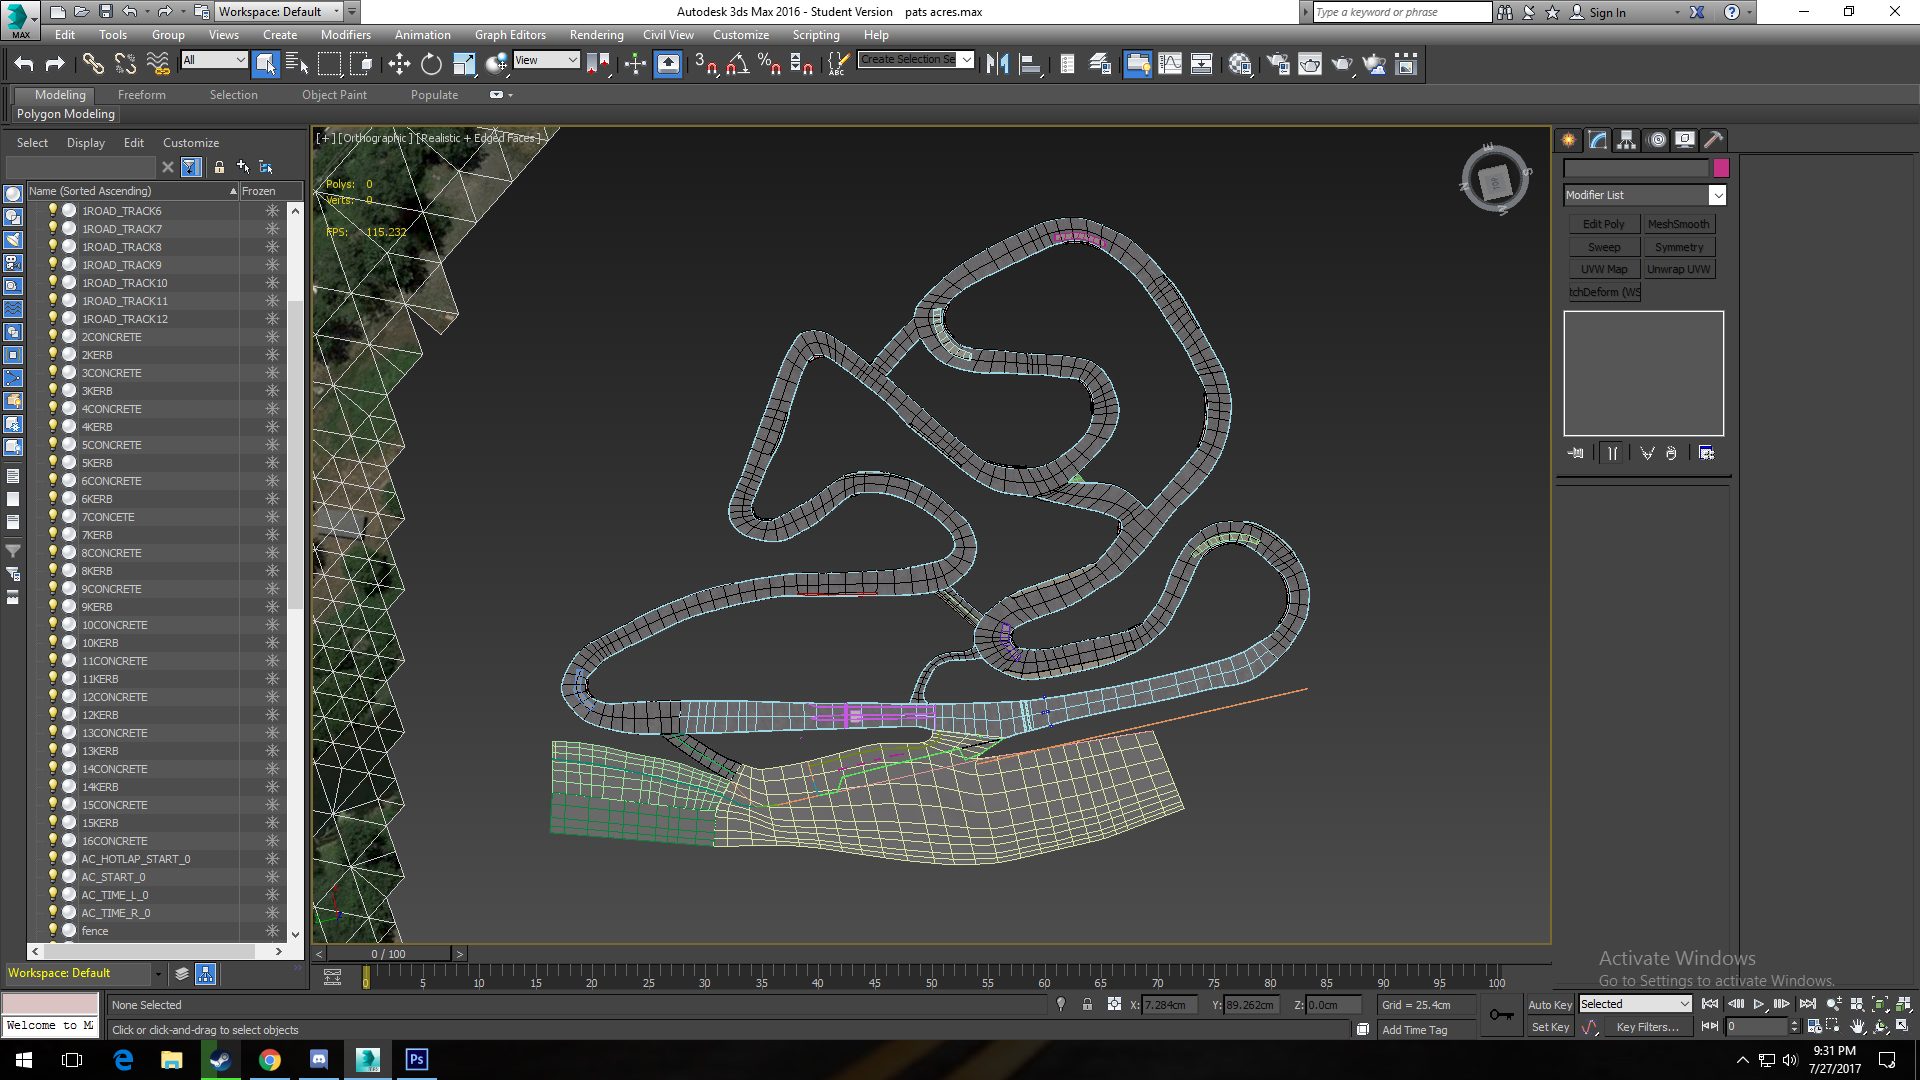Click the Symmetry modifier button

(x=1679, y=247)
